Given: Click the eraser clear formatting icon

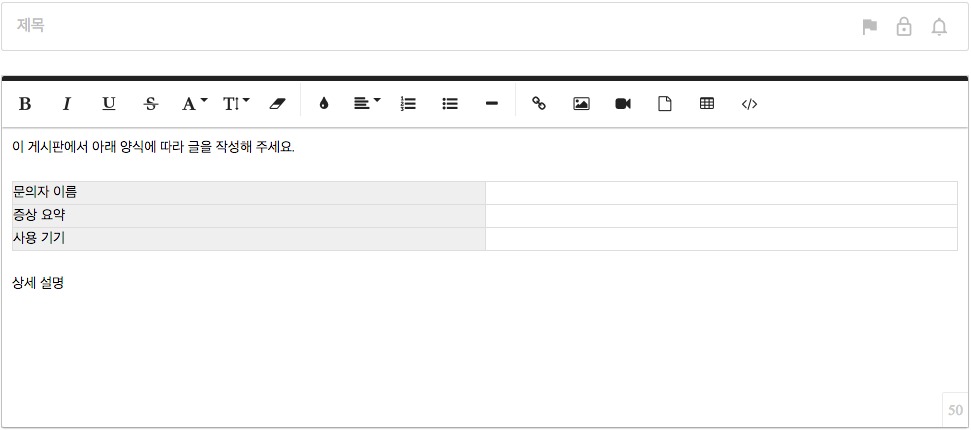Looking at the screenshot, I should tap(278, 104).
